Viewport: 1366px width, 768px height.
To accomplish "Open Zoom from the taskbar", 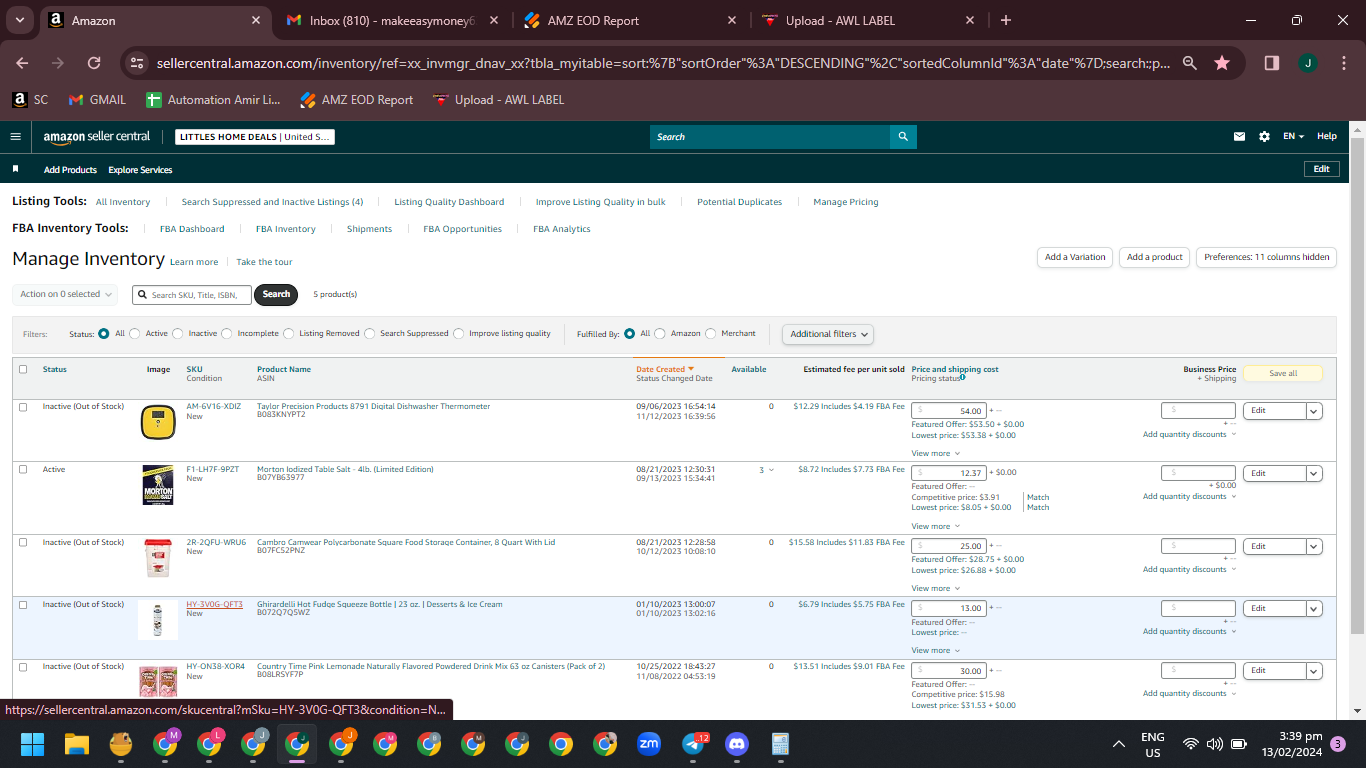I will click(x=649, y=744).
